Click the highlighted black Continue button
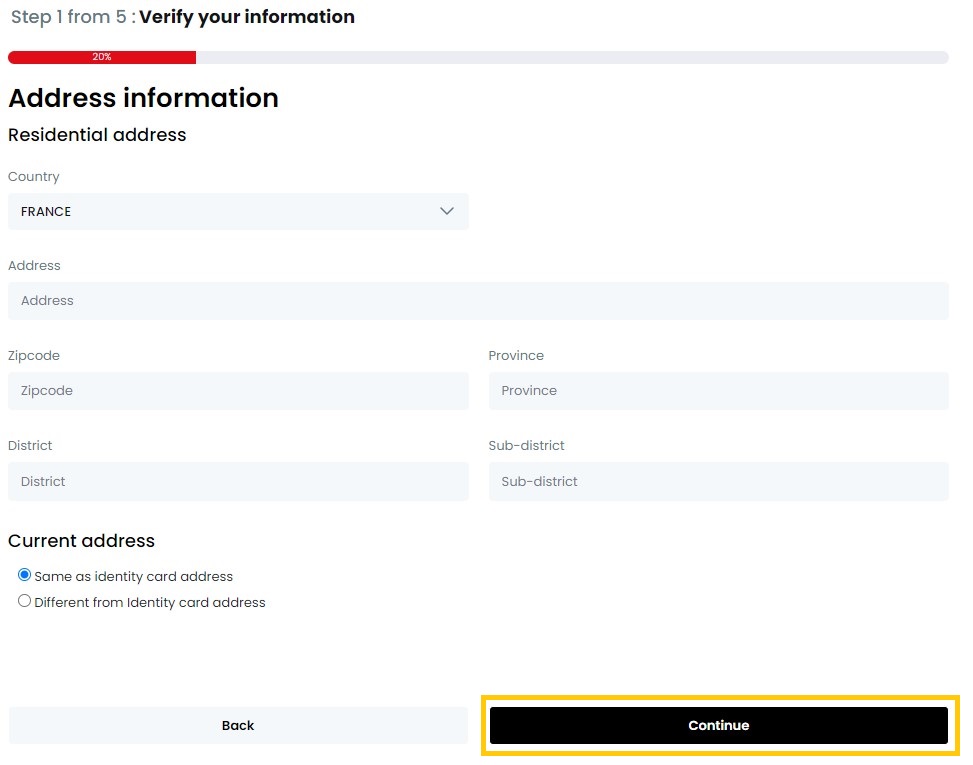 click(718, 725)
